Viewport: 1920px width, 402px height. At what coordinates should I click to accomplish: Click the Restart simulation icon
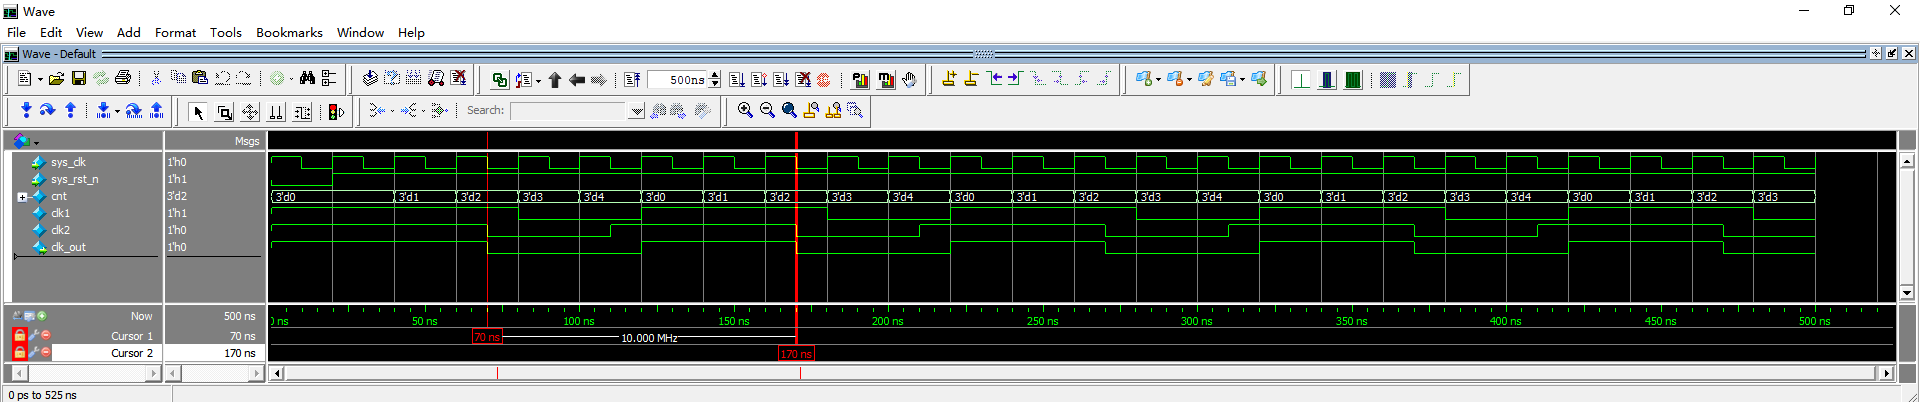pos(632,80)
